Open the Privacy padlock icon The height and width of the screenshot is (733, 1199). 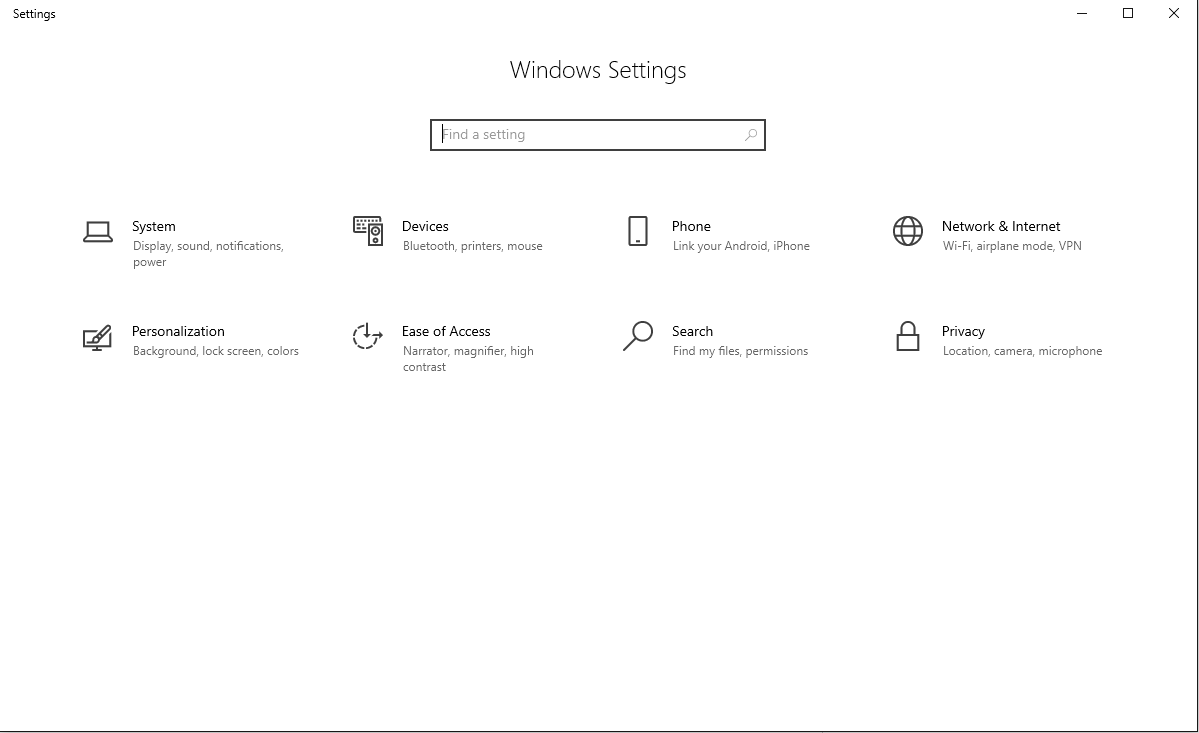pyautogui.click(x=908, y=336)
